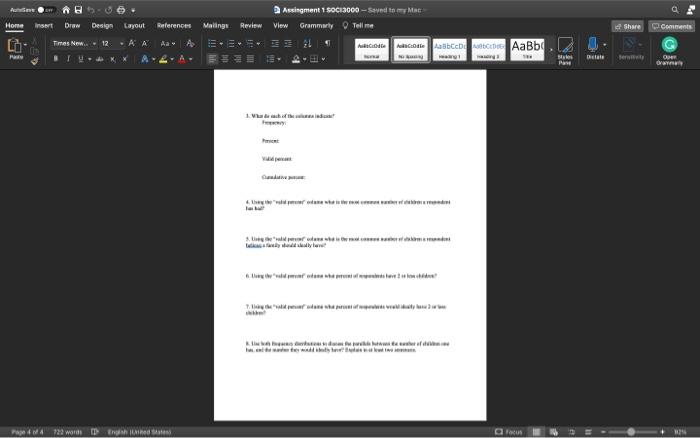The image size is (700, 438).
Task: Click the Shading paint bucket icon
Action: (x=296, y=59)
